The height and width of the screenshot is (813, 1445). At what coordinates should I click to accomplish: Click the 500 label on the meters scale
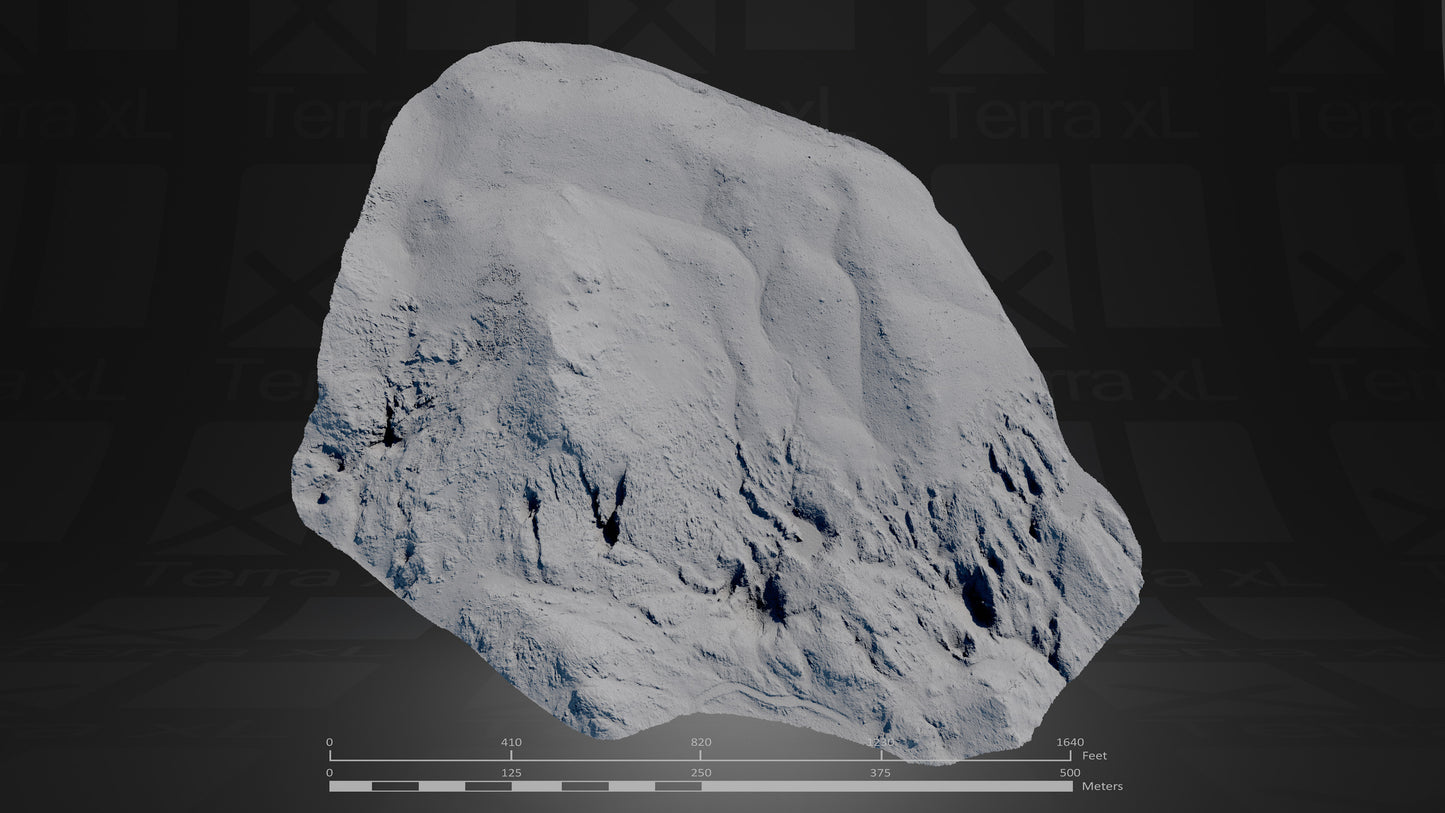[1068, 772]
